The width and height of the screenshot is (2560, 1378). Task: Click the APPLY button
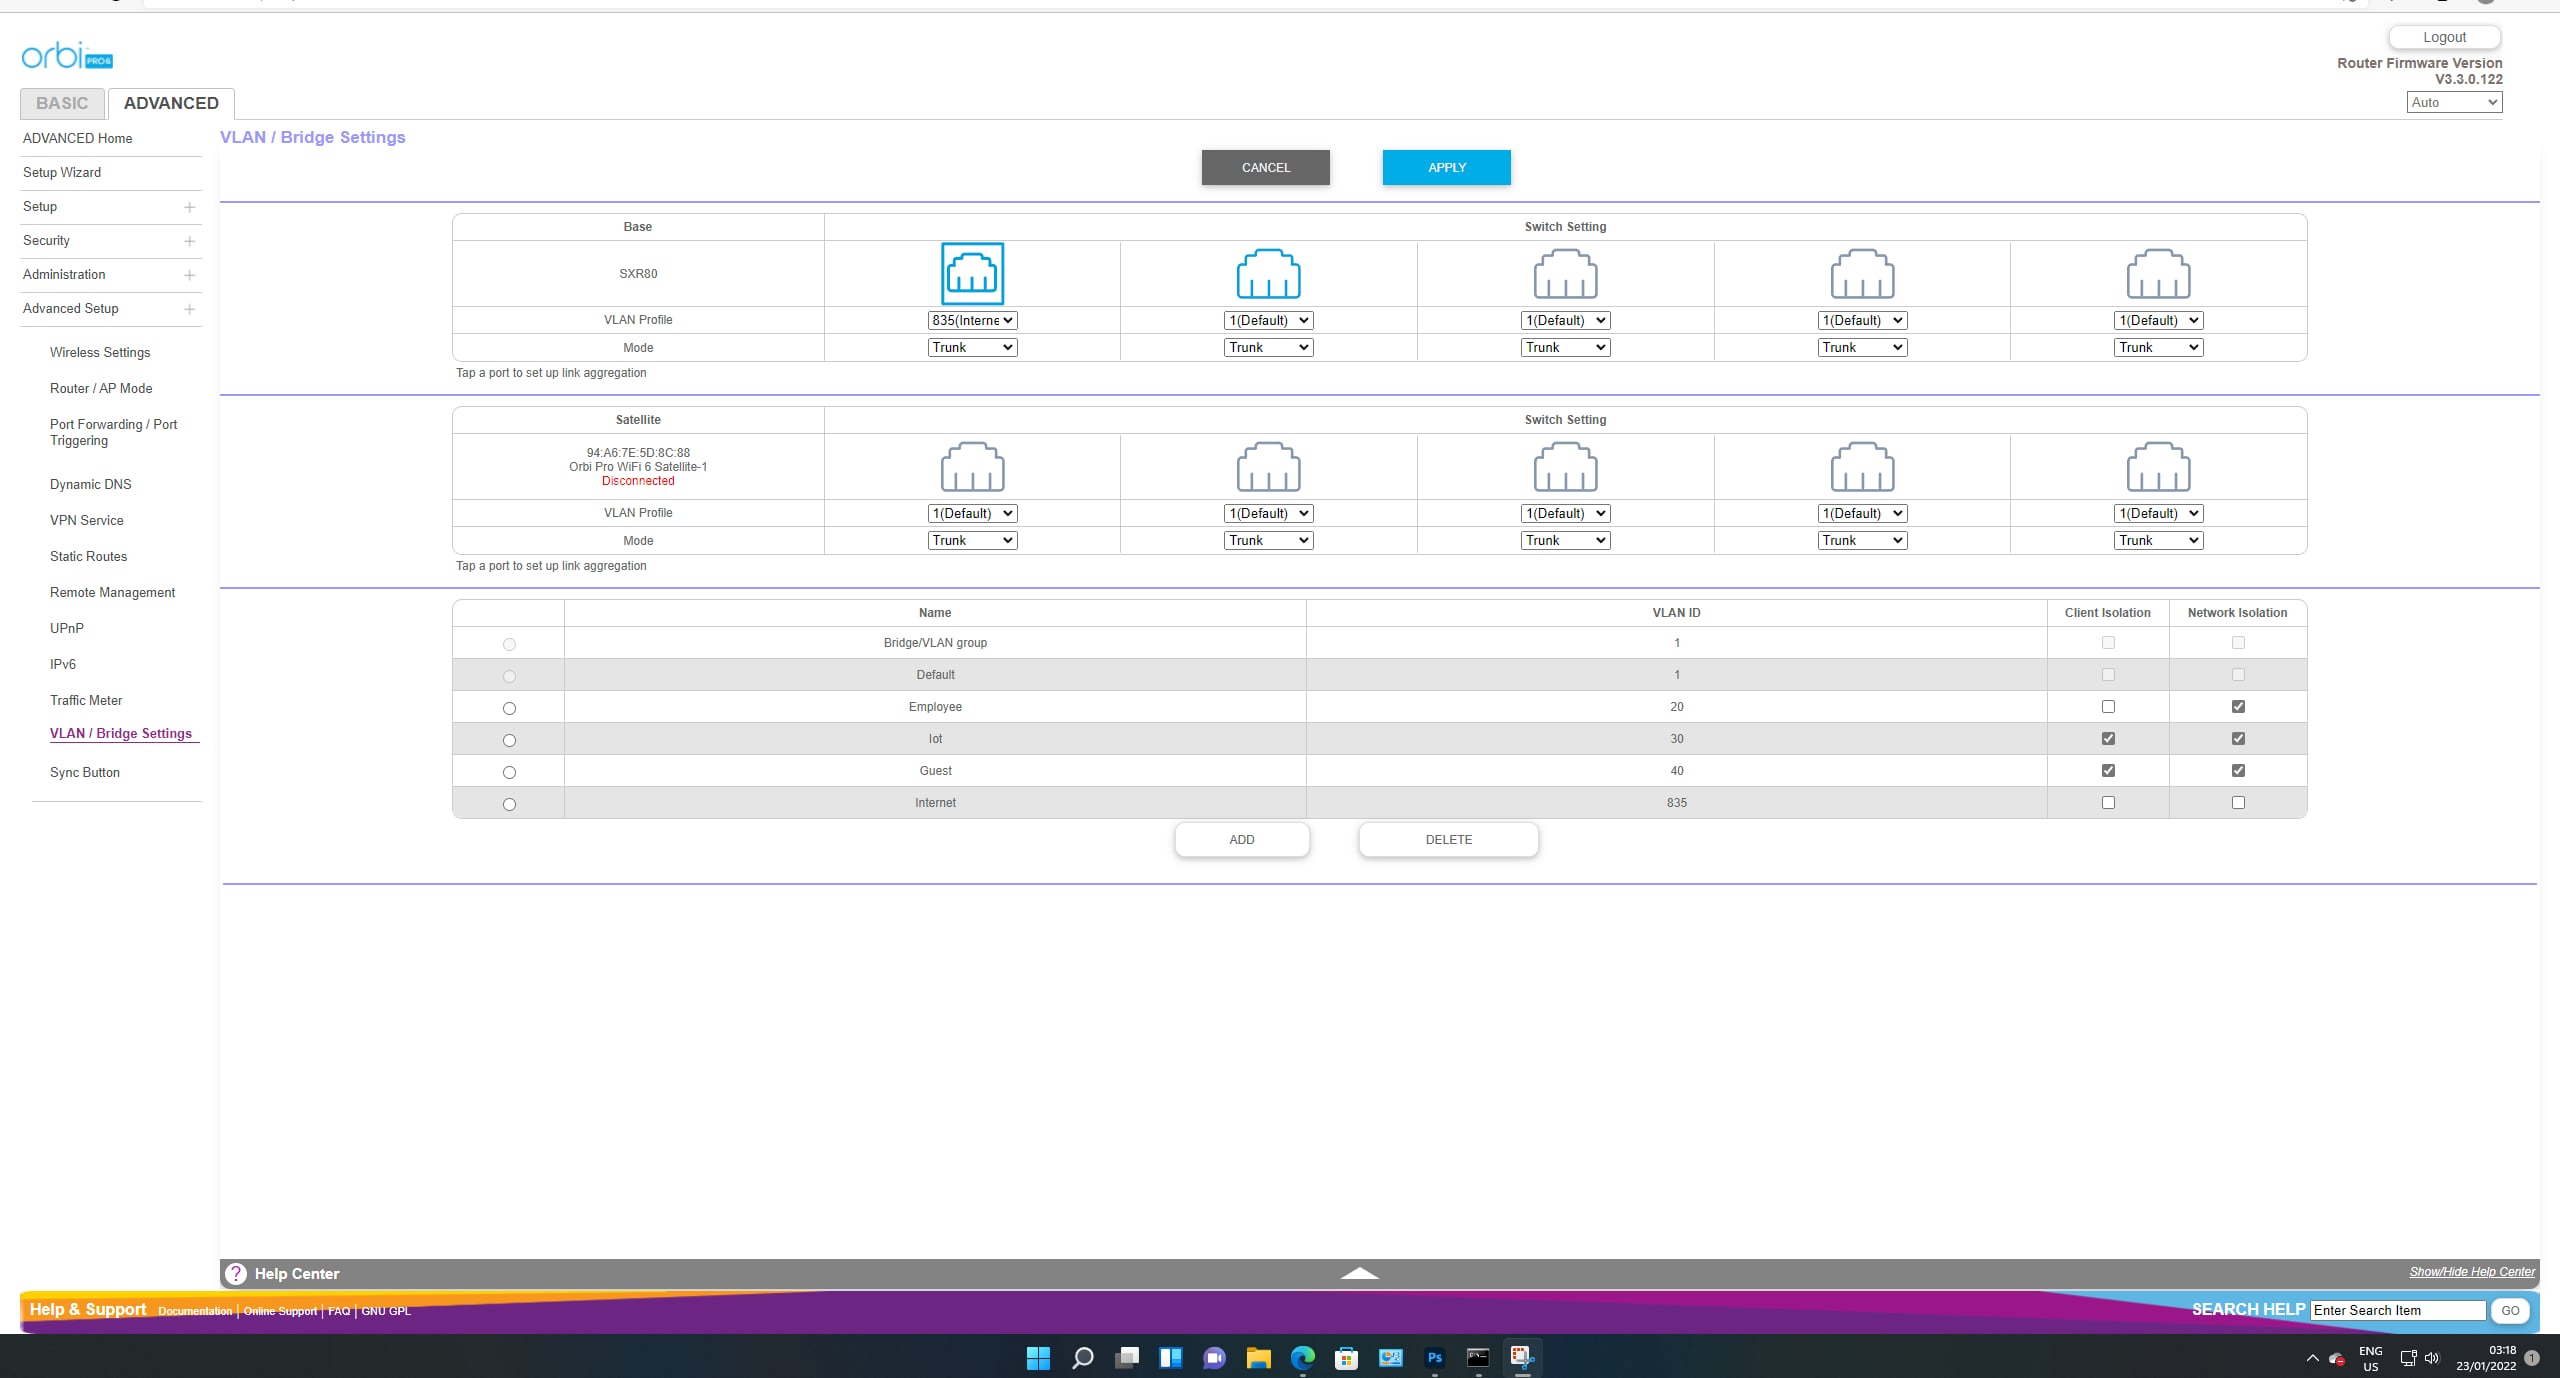1446,167
